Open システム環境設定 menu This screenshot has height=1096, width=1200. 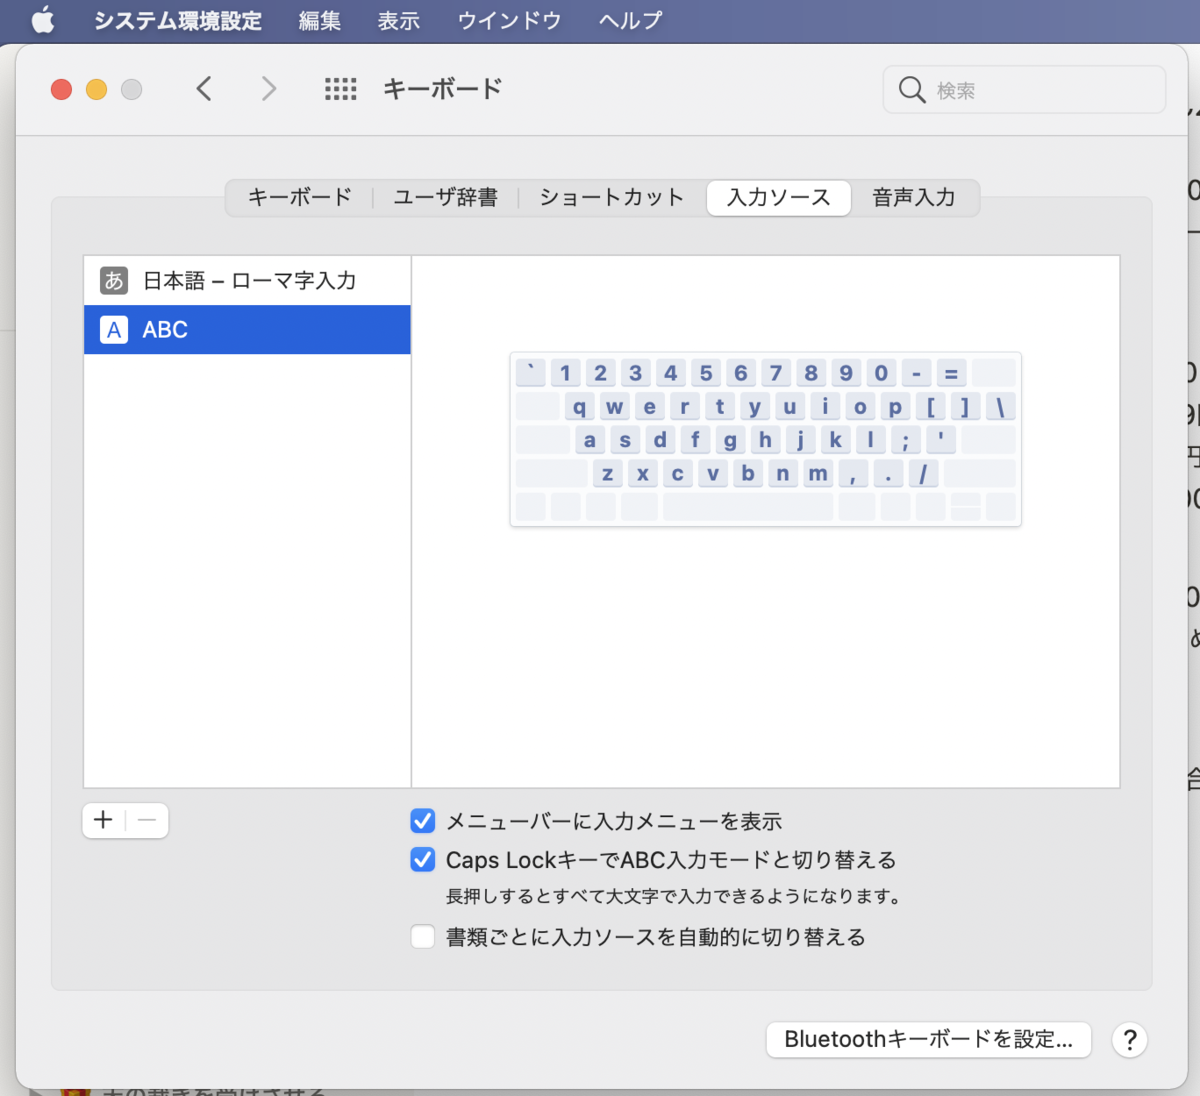(178, 20)
